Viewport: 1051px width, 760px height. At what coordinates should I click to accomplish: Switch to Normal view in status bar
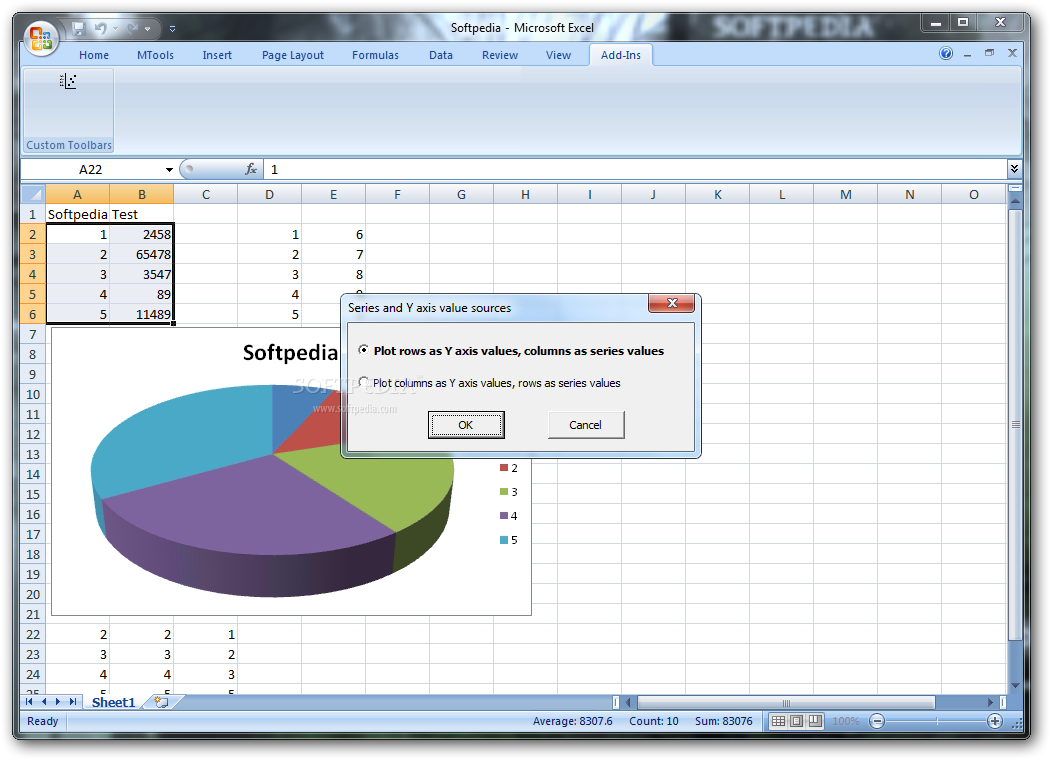pyautogui.click(x=778, y=721)
